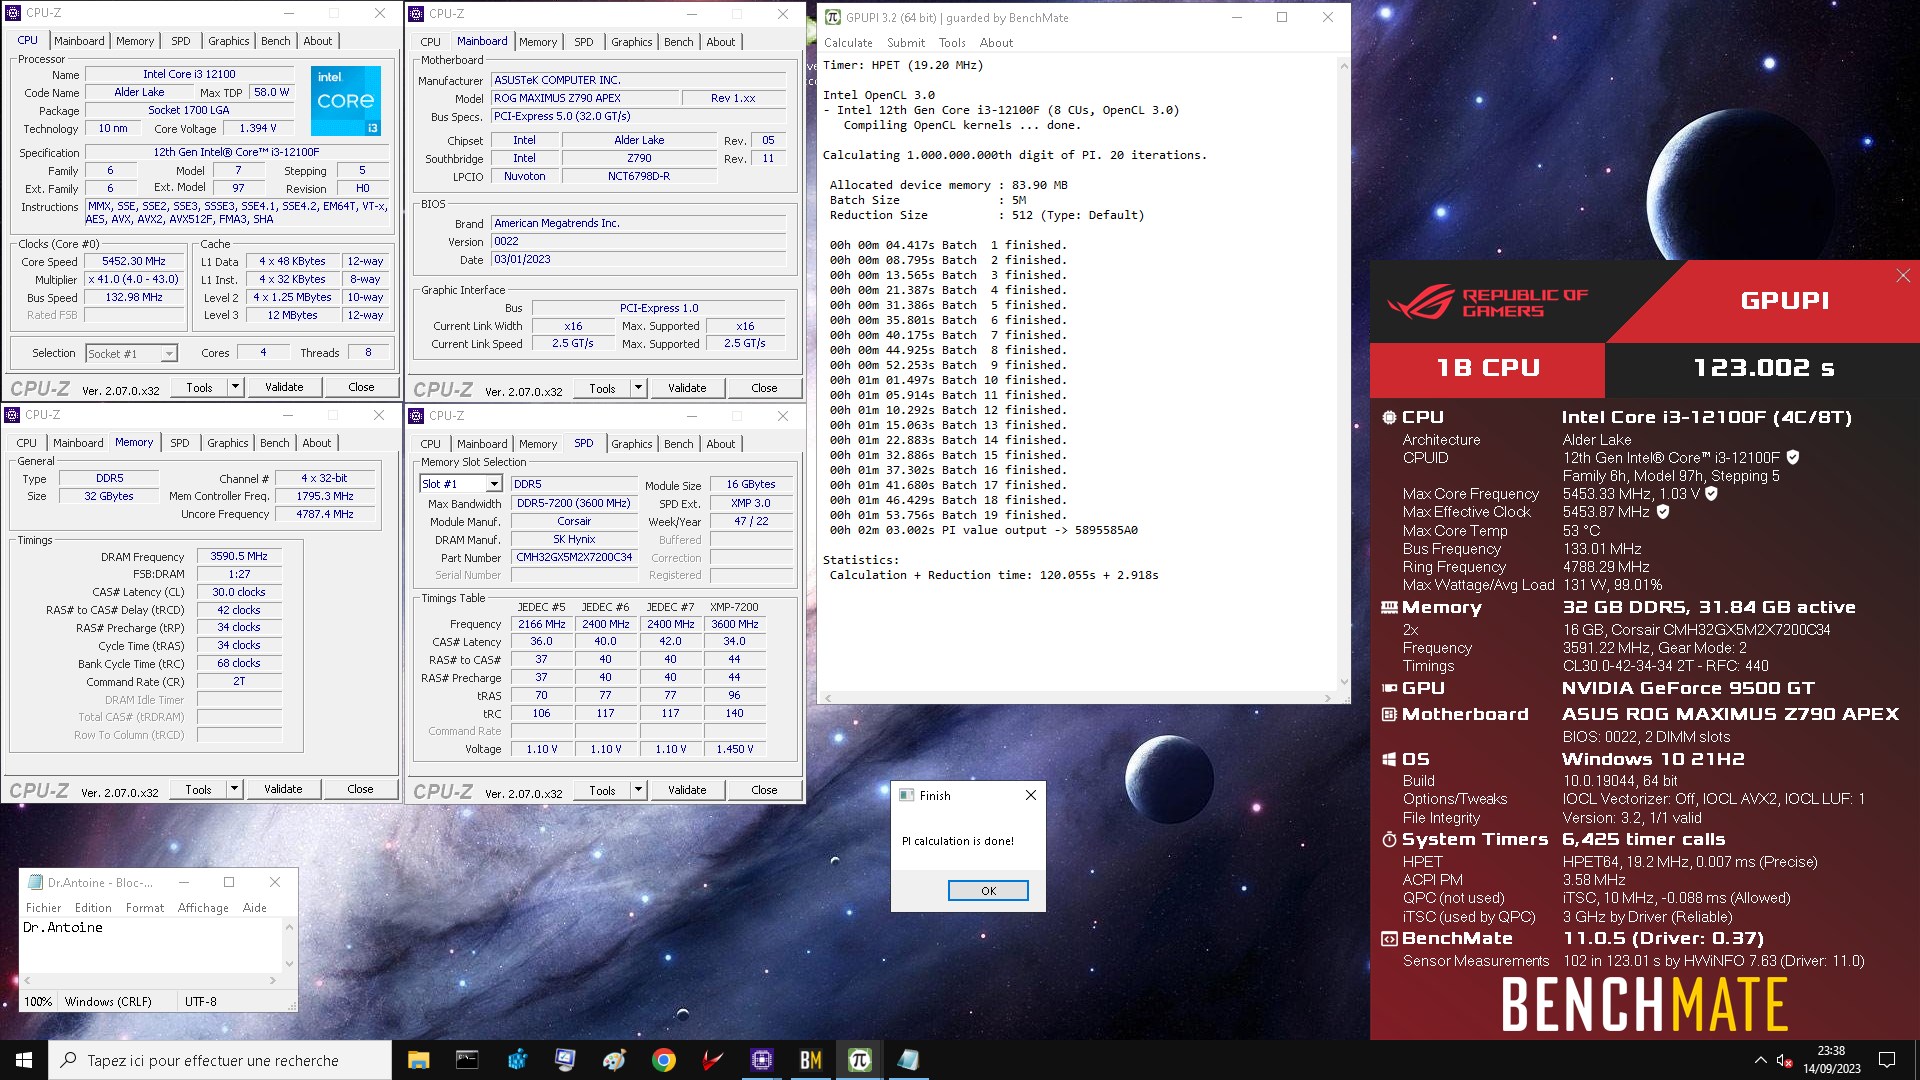Click OK in the Finish dialog
Viewport: 1920px width, 1080px height.
988,891
